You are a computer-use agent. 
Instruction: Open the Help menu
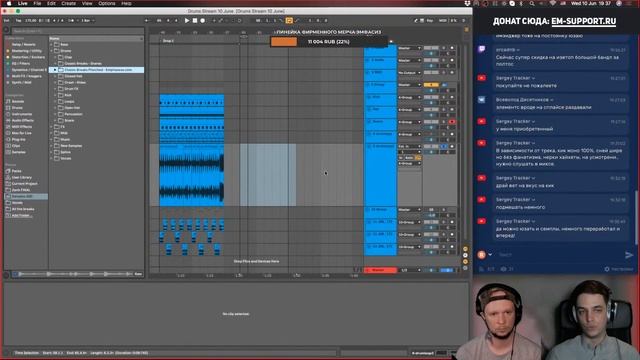pos(127,3)
